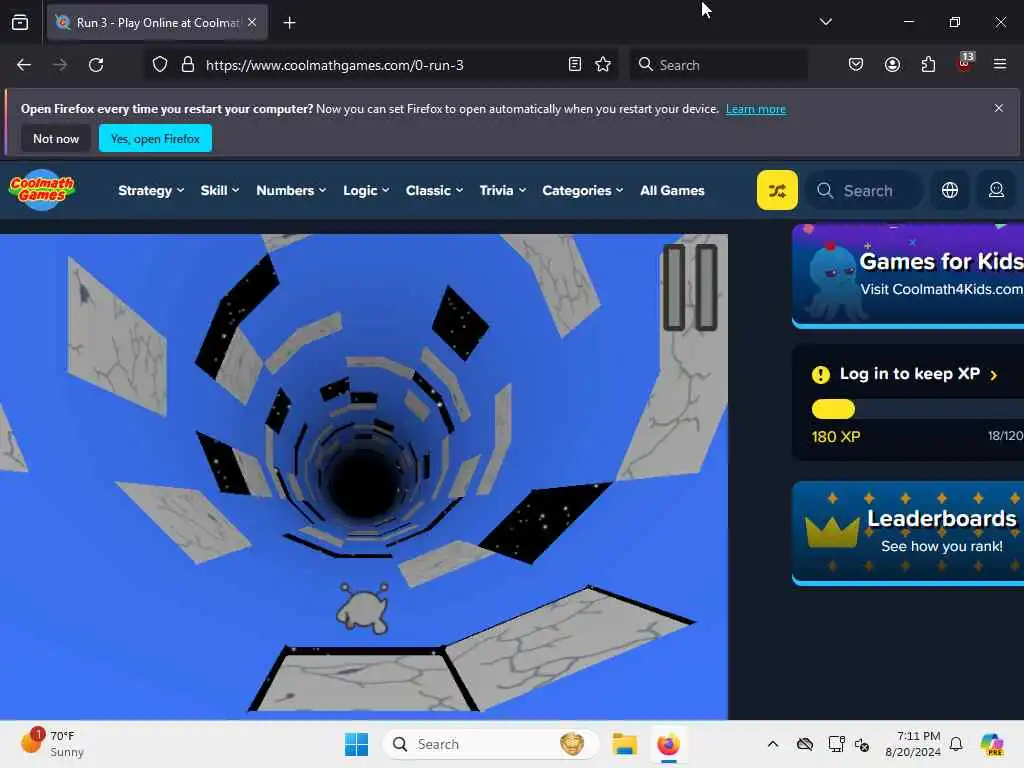Image resolution: width=1024 pixels, height=768 pixels.
Task: Go back to previous page
Action: pyautogui.click(x=24, y=65)
